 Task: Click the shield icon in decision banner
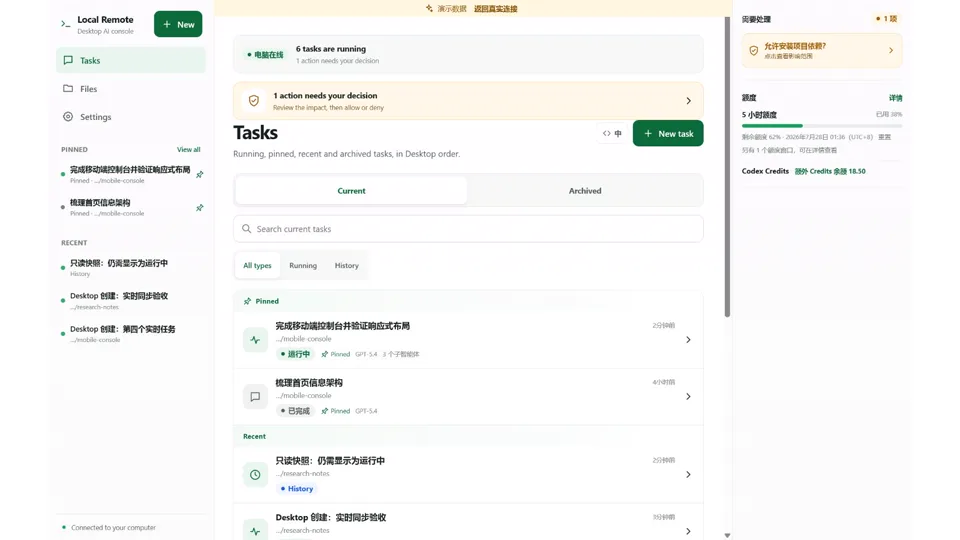253,100
